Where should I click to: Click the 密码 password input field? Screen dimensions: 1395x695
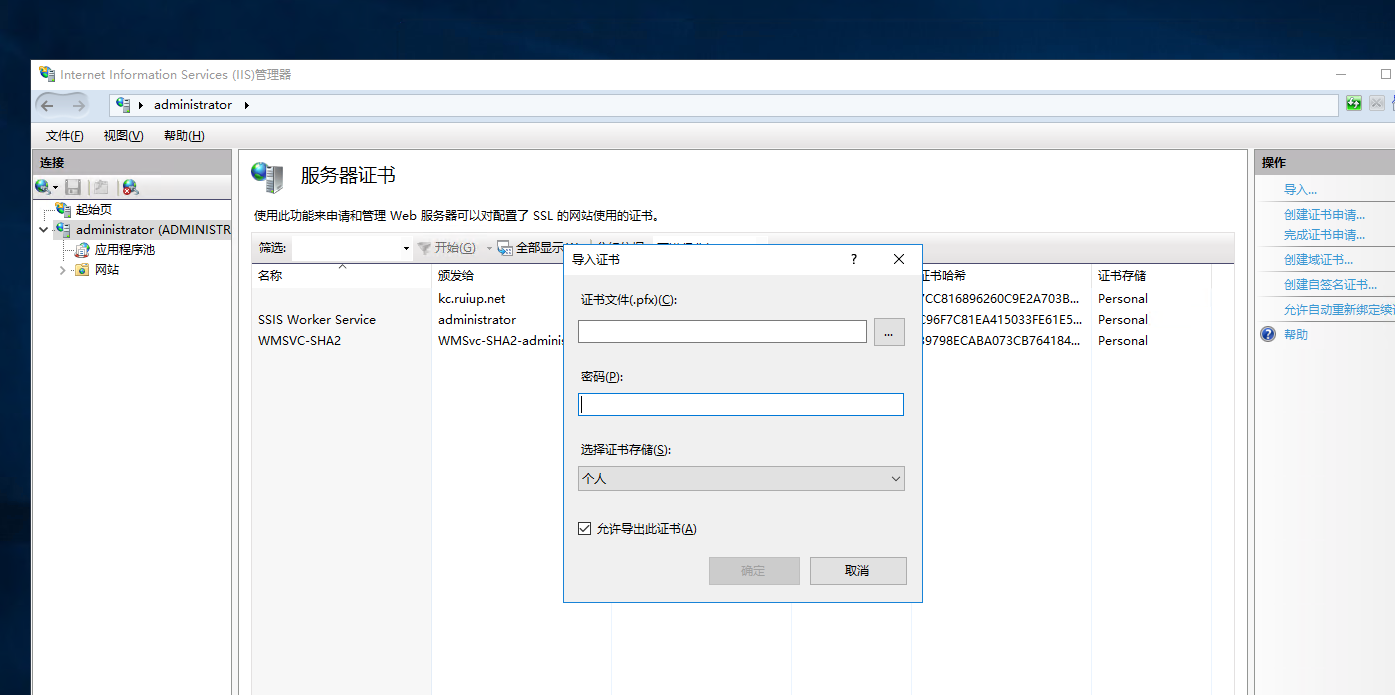point(741,404)
